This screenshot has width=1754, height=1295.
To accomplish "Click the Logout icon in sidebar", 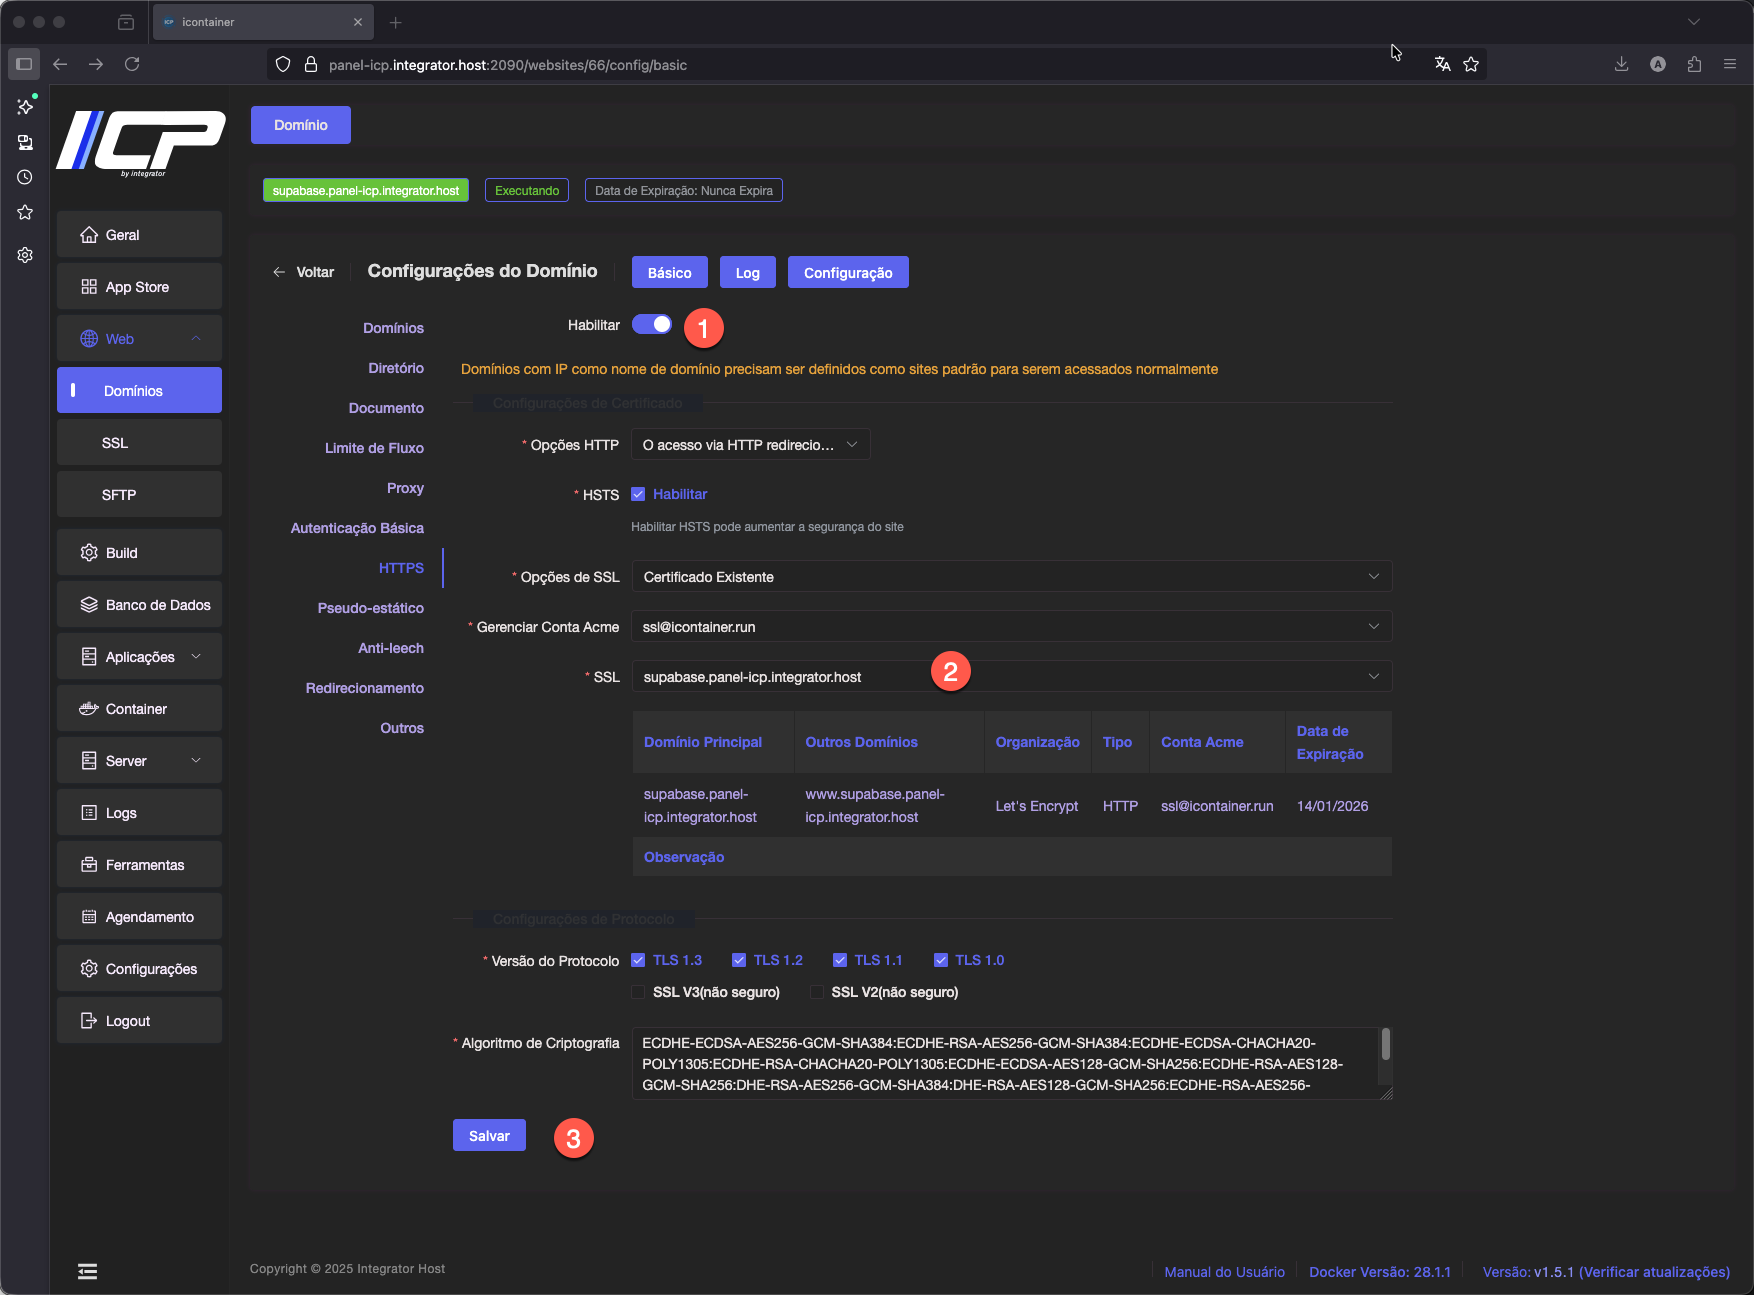I will point(89,1021).
